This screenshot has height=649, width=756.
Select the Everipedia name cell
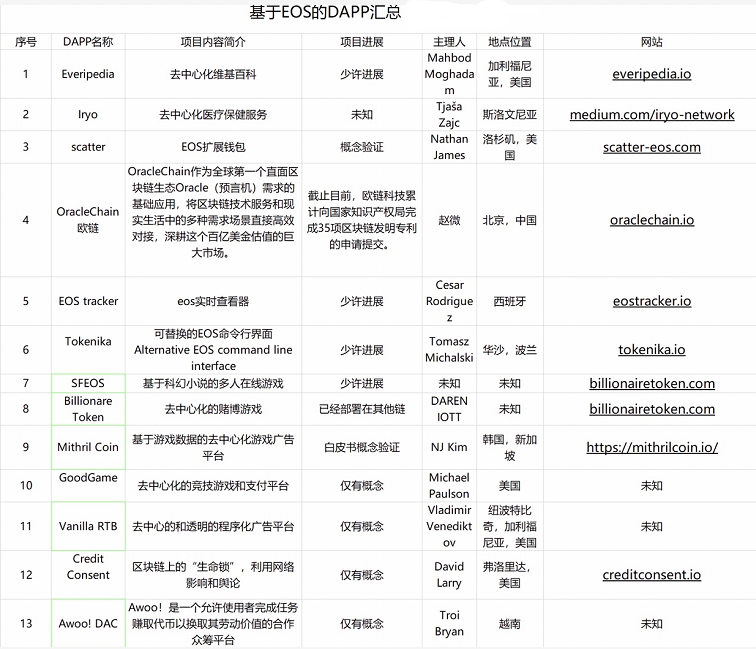click(88, 74)
